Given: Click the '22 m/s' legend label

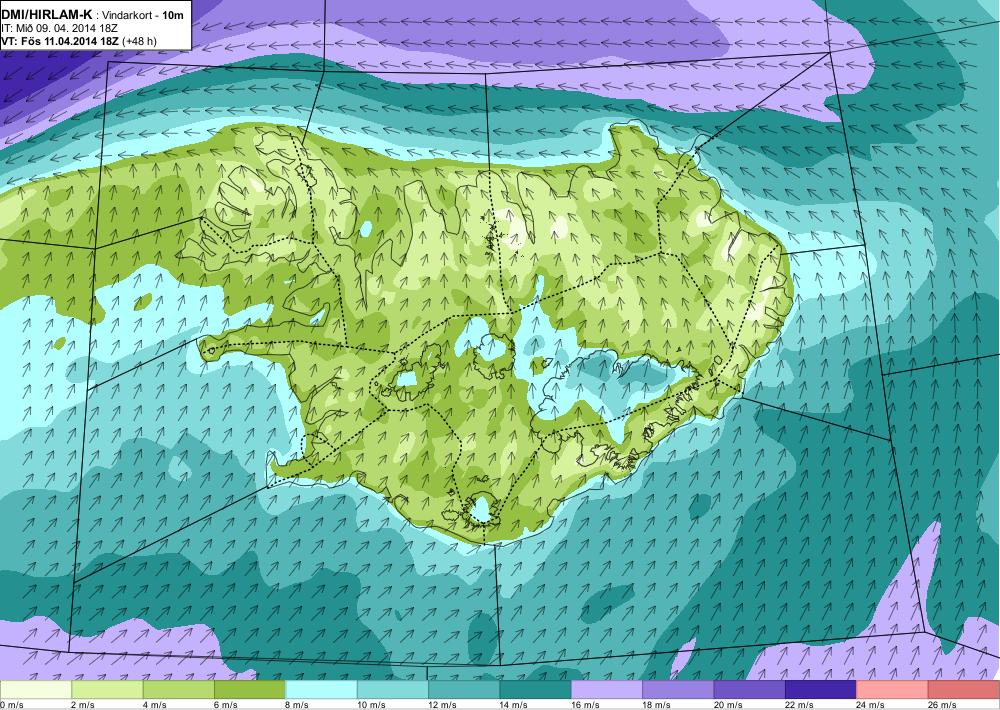Looking at the screenshot, I should 800,705.
